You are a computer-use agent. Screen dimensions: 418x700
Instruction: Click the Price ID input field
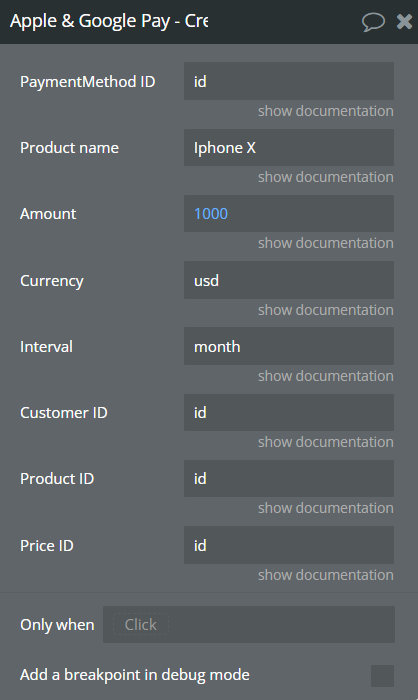(x=289, y=545)
